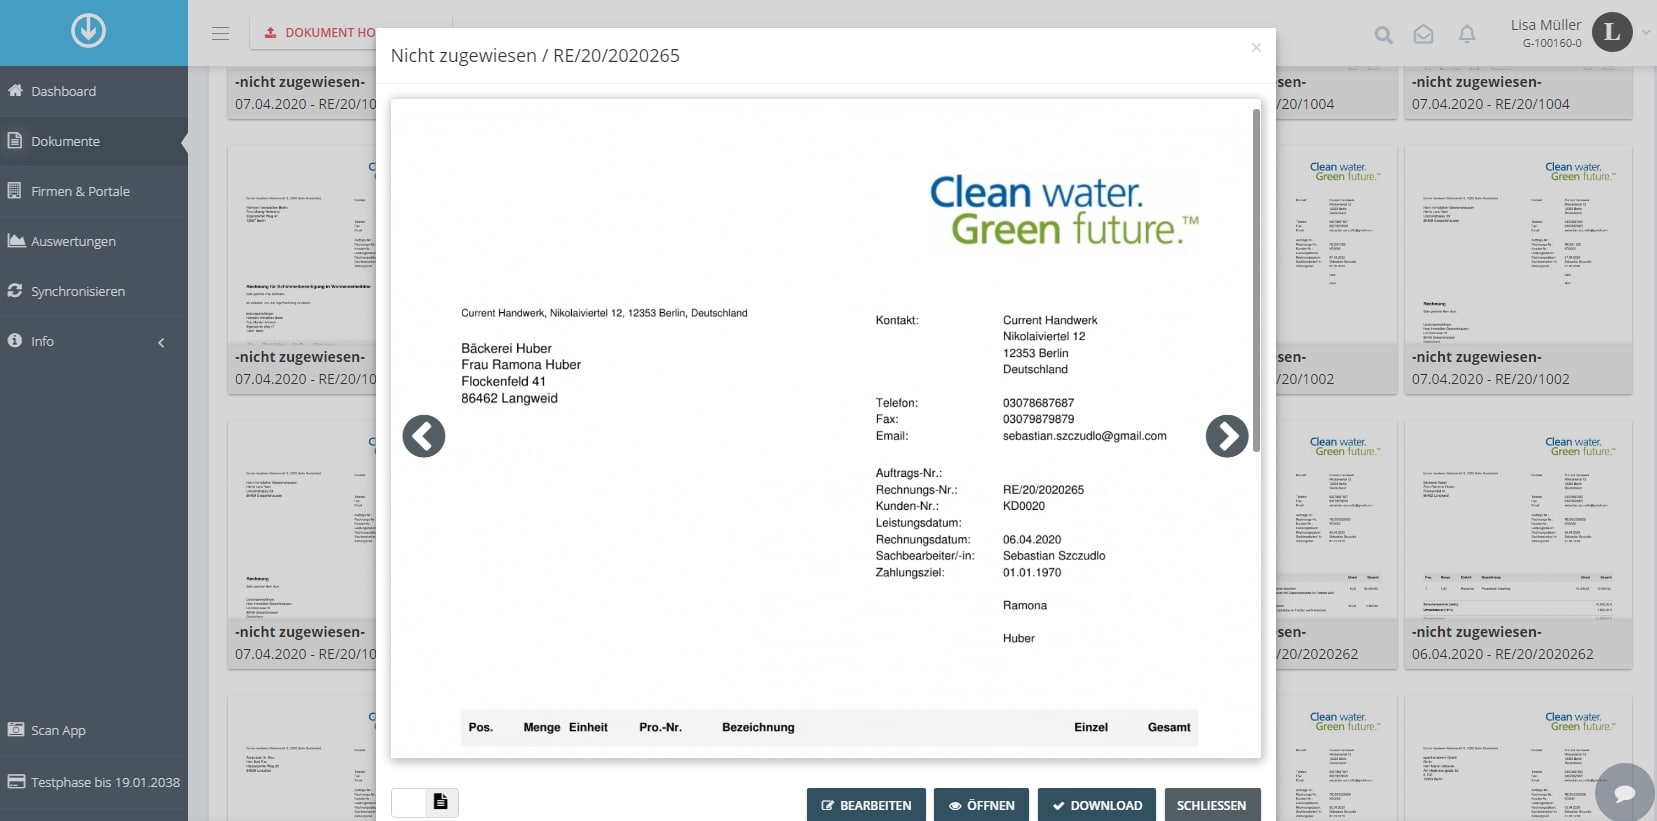Close the dialog with the X icon
Image resolution: width=1657 pixels, height=821 pixels.
click(x=1256, y=47)
